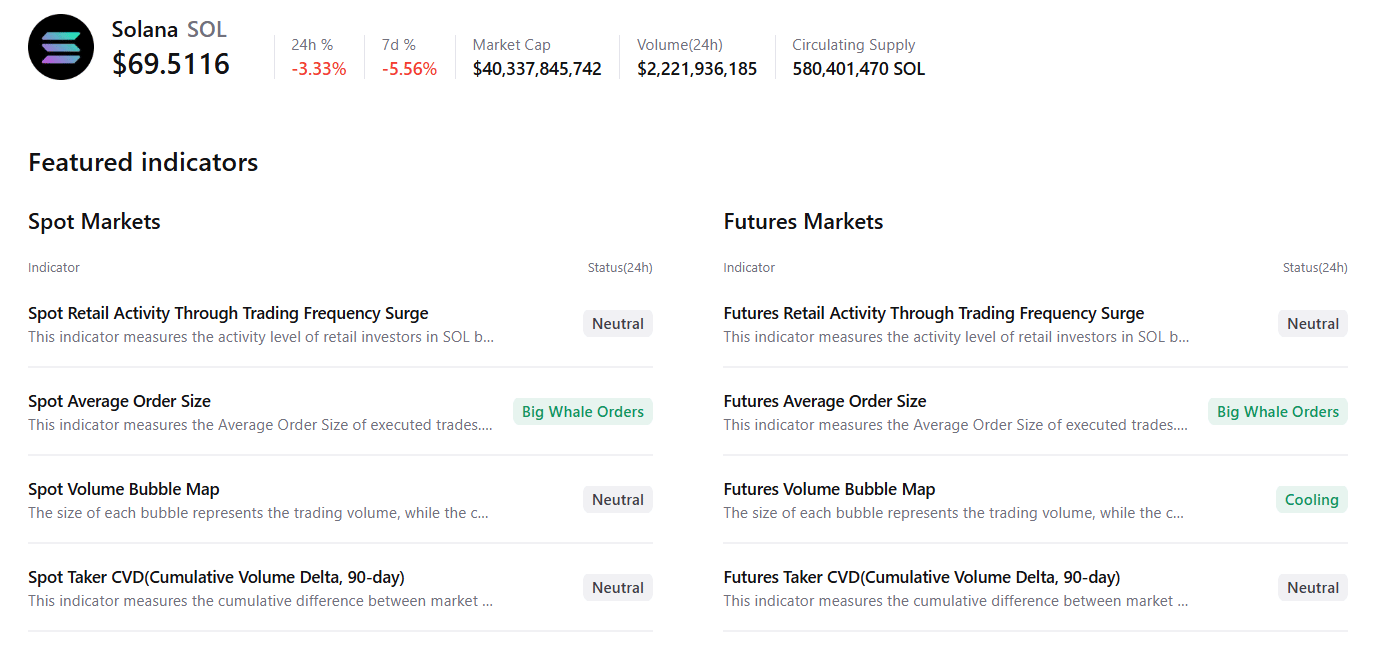Viewport: 1392px width, 652px height.
Task: Click Neutral badge for Spot Volume Bubble Map
Action: pyautogui.click(x=618, y=500)
